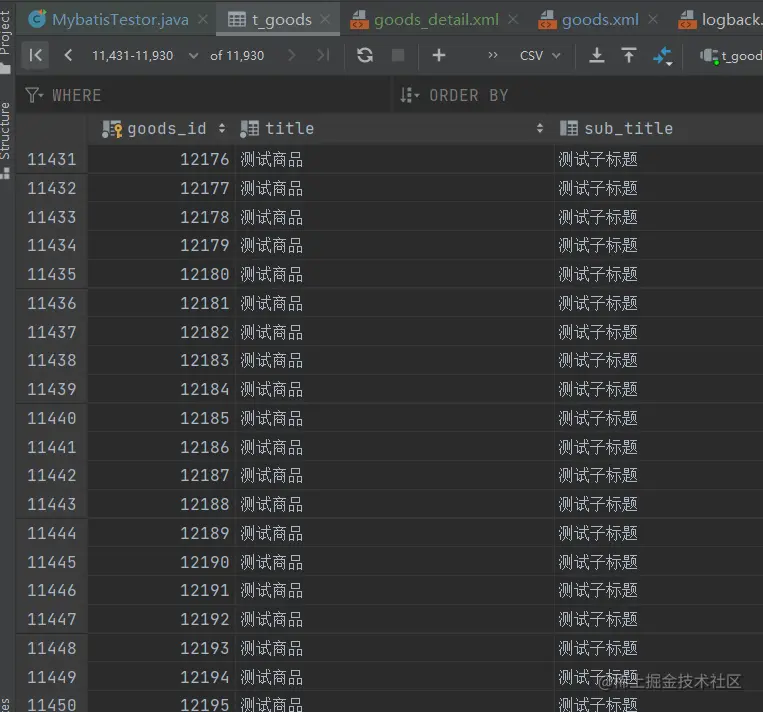Click compare data arrows icon
Screen dimensions: 763x712
coord(663,56)
